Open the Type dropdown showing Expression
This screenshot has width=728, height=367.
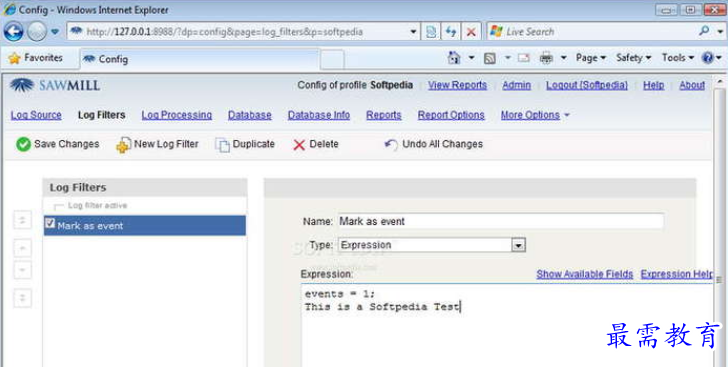tap(431, 245)
